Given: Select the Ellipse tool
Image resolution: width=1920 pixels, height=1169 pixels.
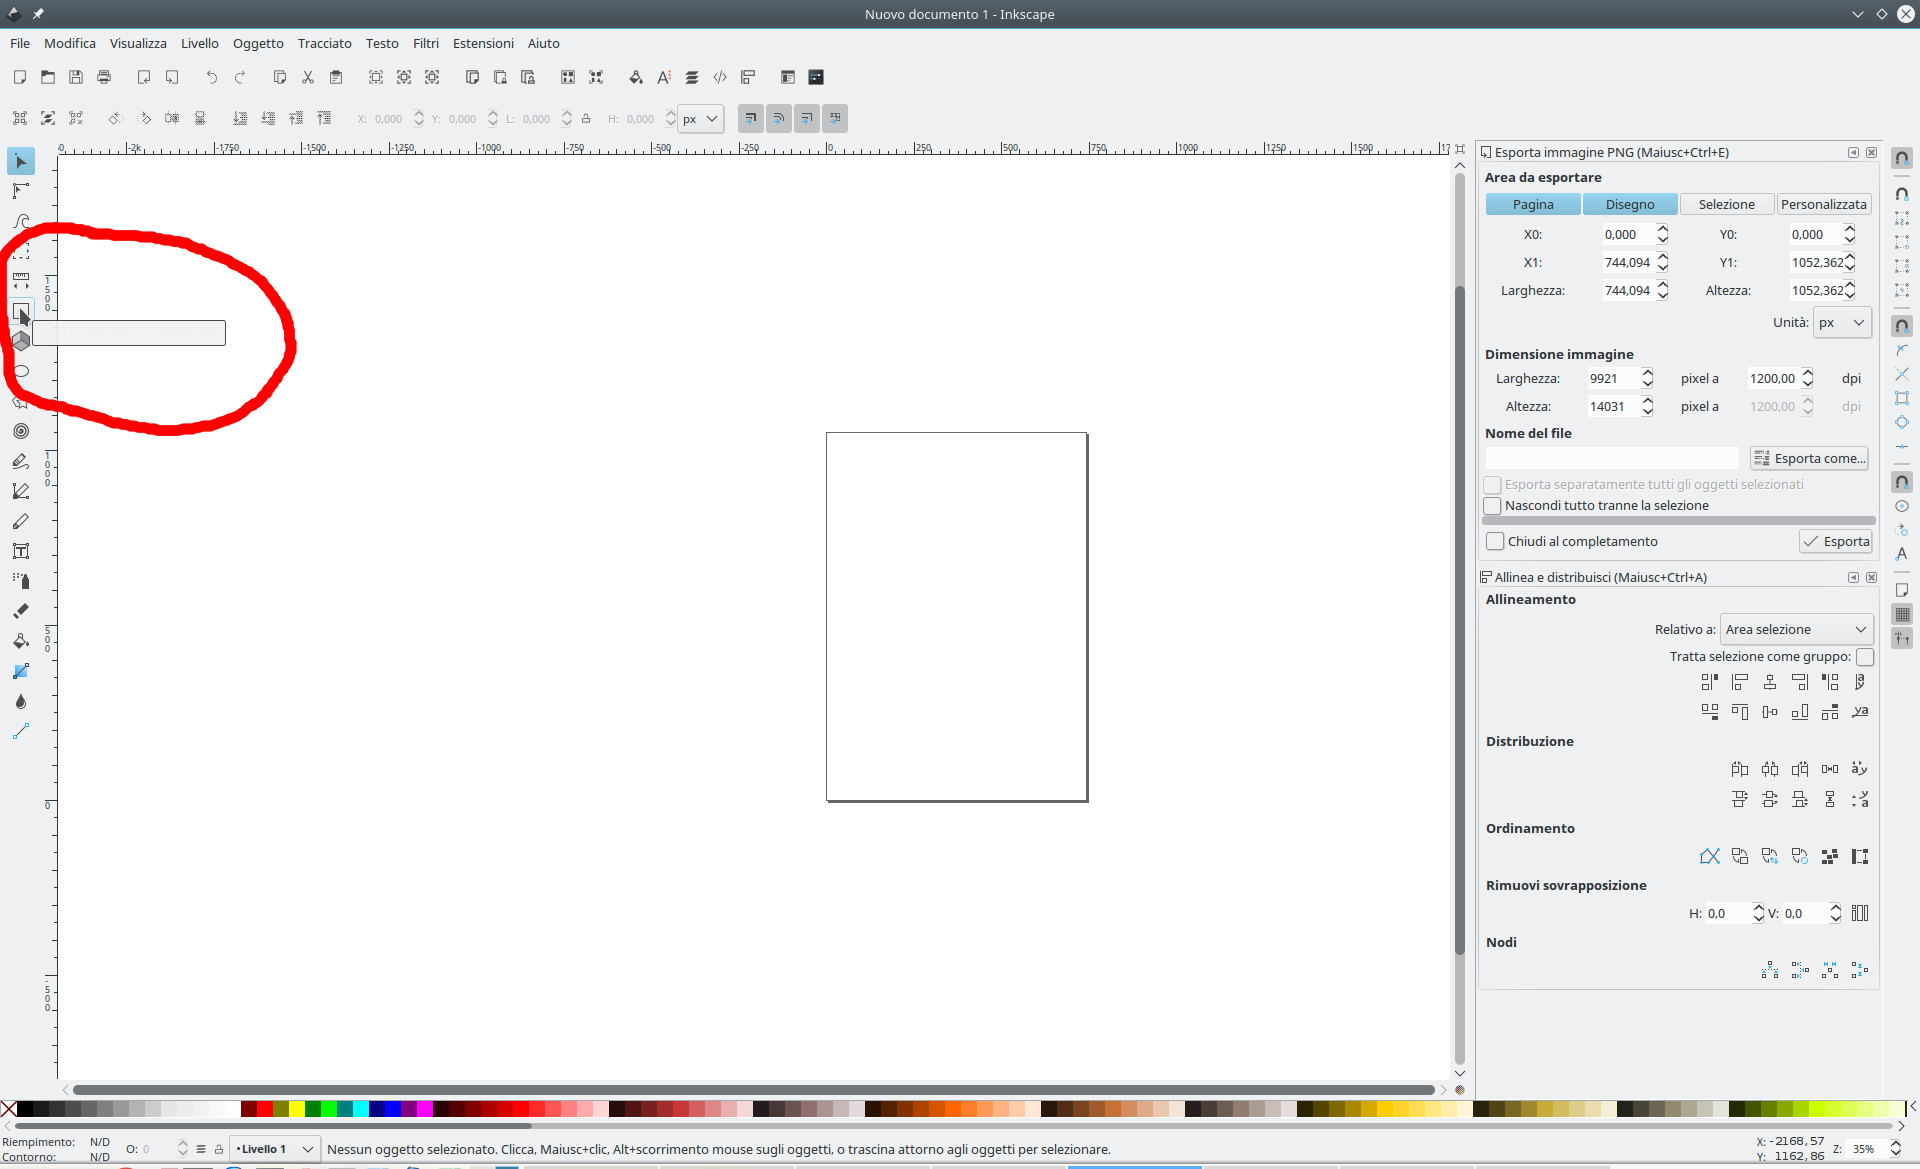Looking at the screenshot, I should click(21, 371).
